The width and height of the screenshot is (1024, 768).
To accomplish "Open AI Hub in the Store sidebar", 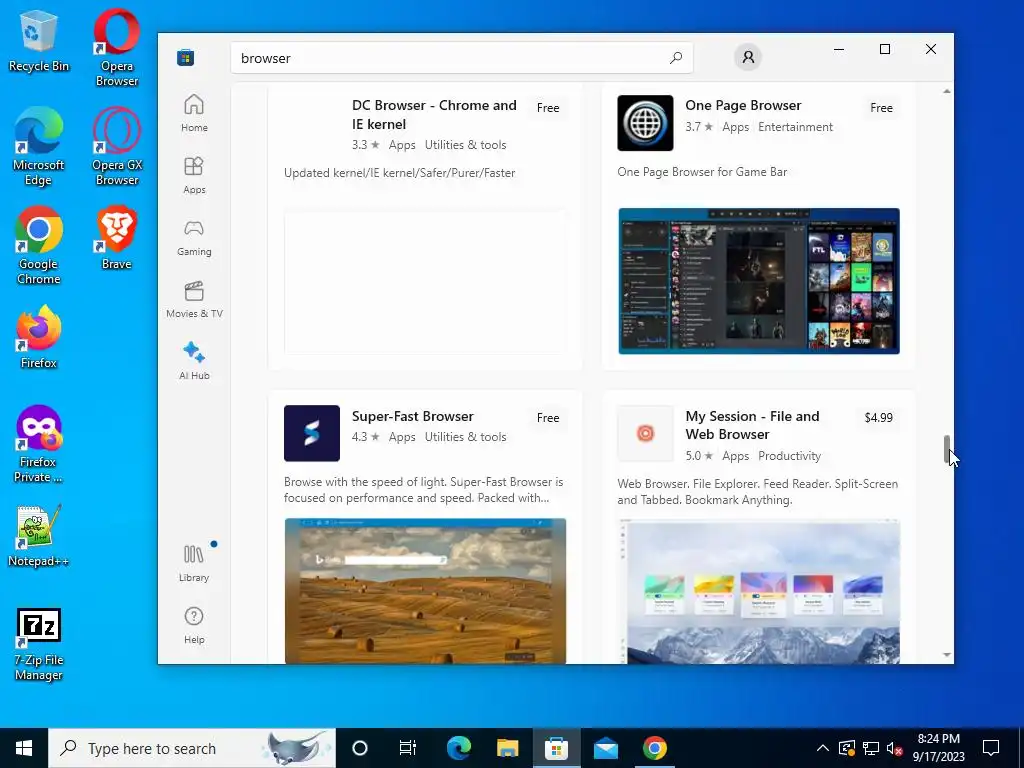I will pyautogui.click(x=194, y=362).
